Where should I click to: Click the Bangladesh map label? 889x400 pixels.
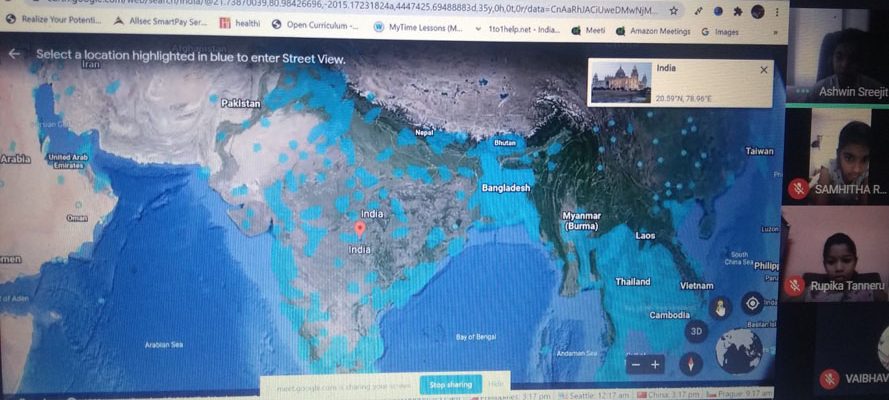click(x=506, y=188)
